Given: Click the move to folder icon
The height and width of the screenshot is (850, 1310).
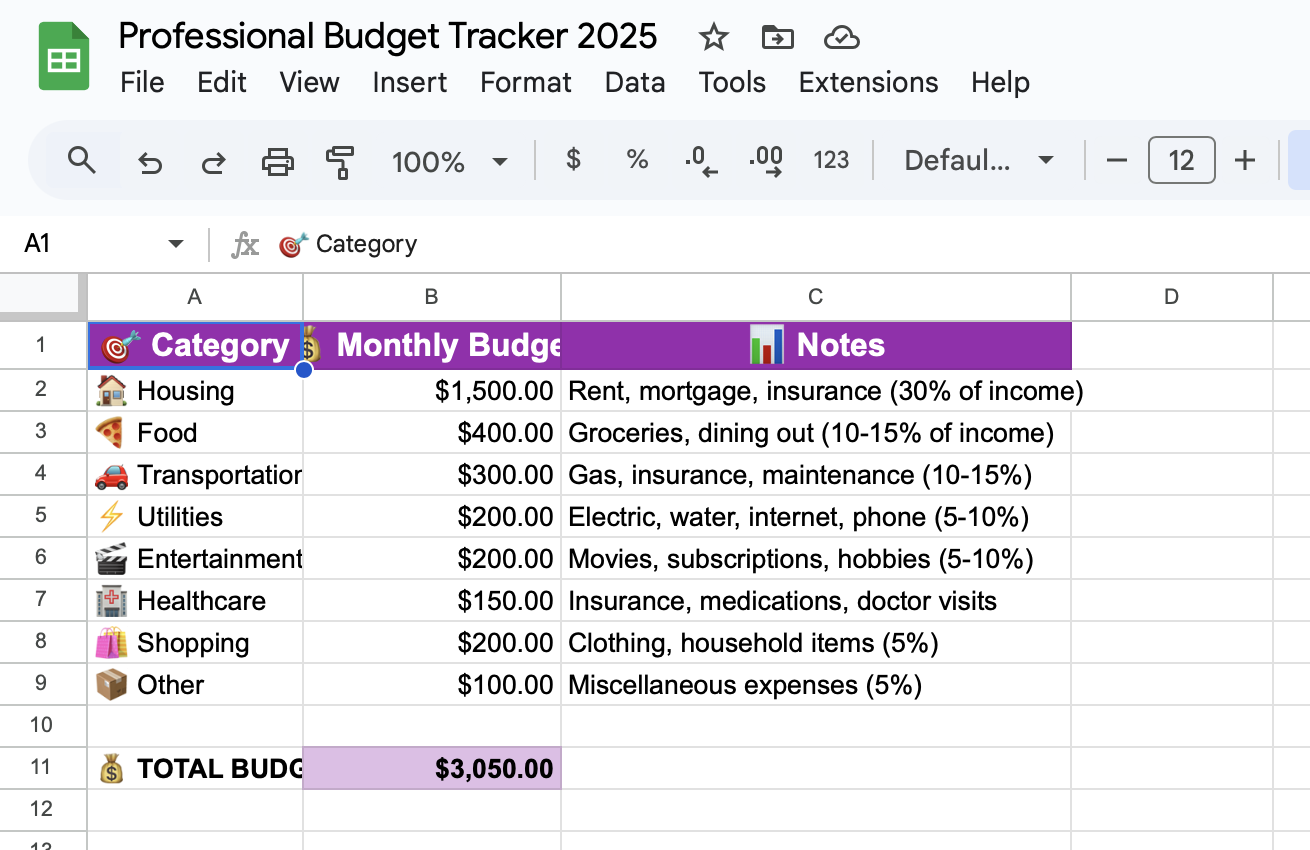Looking at the screenshot, I should (777, 38).
